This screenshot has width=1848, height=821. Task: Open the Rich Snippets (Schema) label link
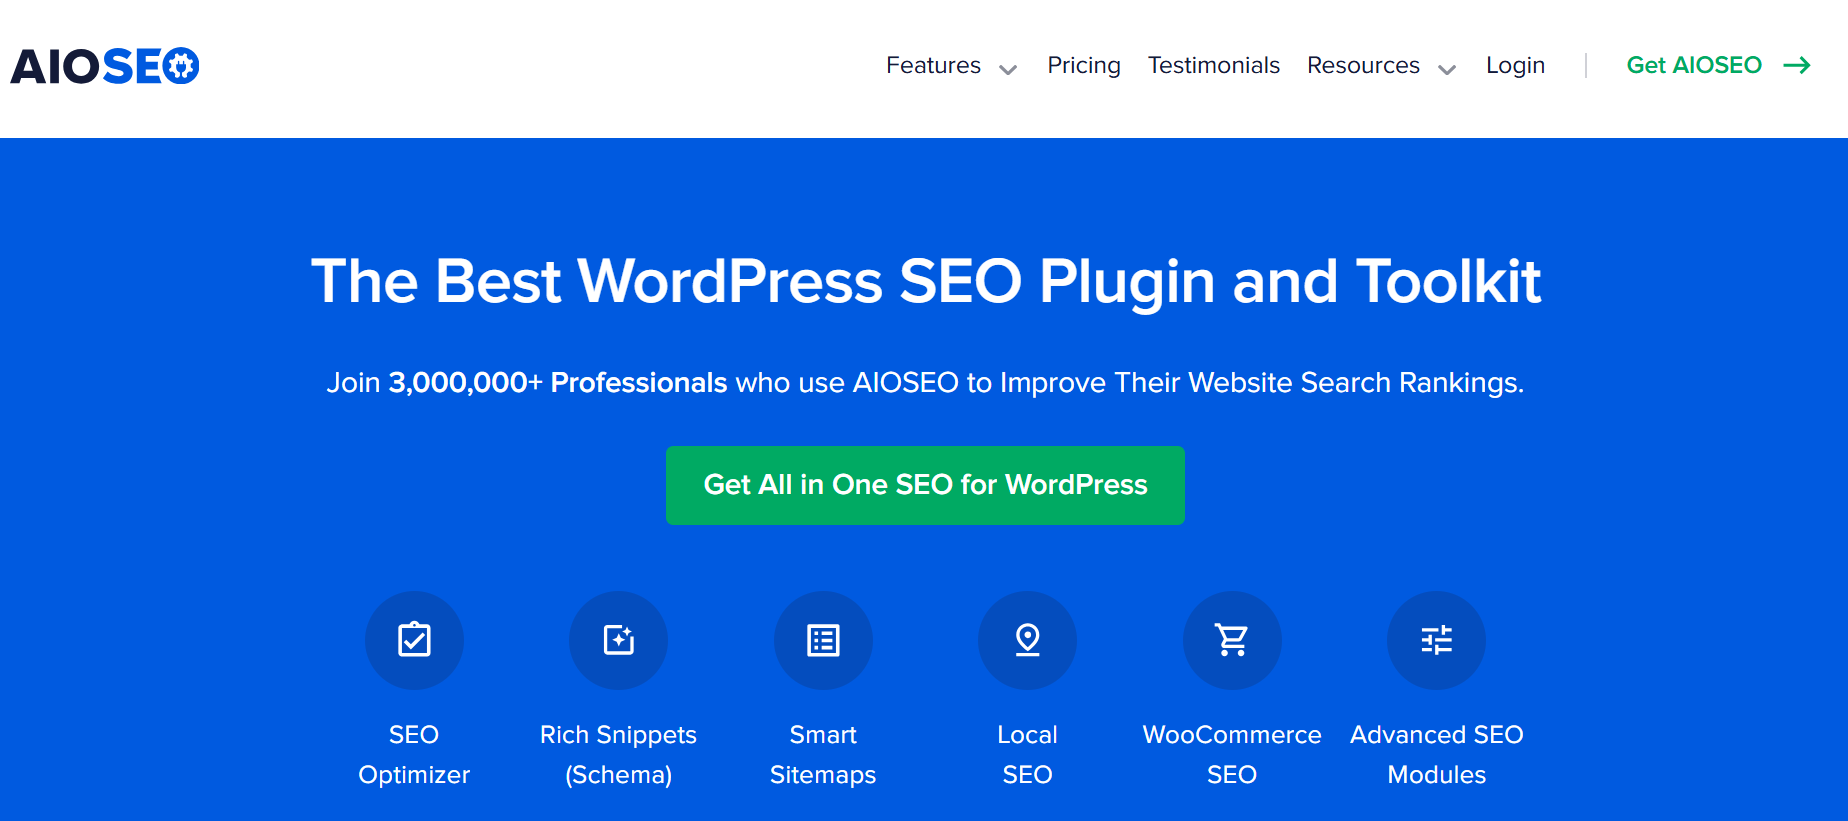tap(619, 755)
